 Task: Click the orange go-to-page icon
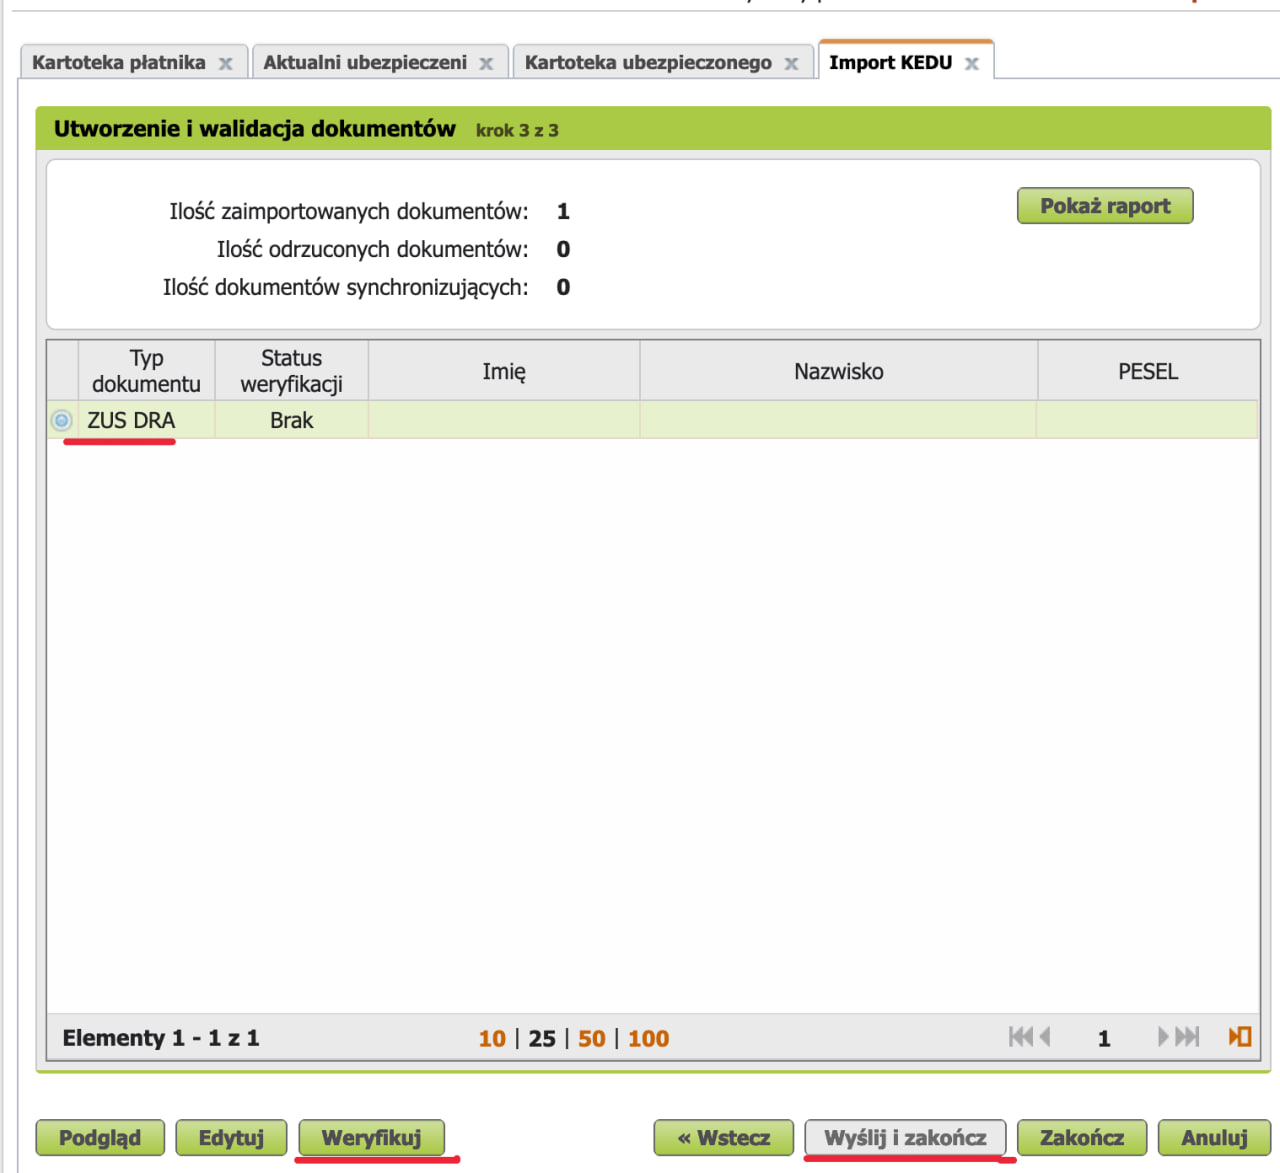pyautogui.click(x=1240, y=1037)
